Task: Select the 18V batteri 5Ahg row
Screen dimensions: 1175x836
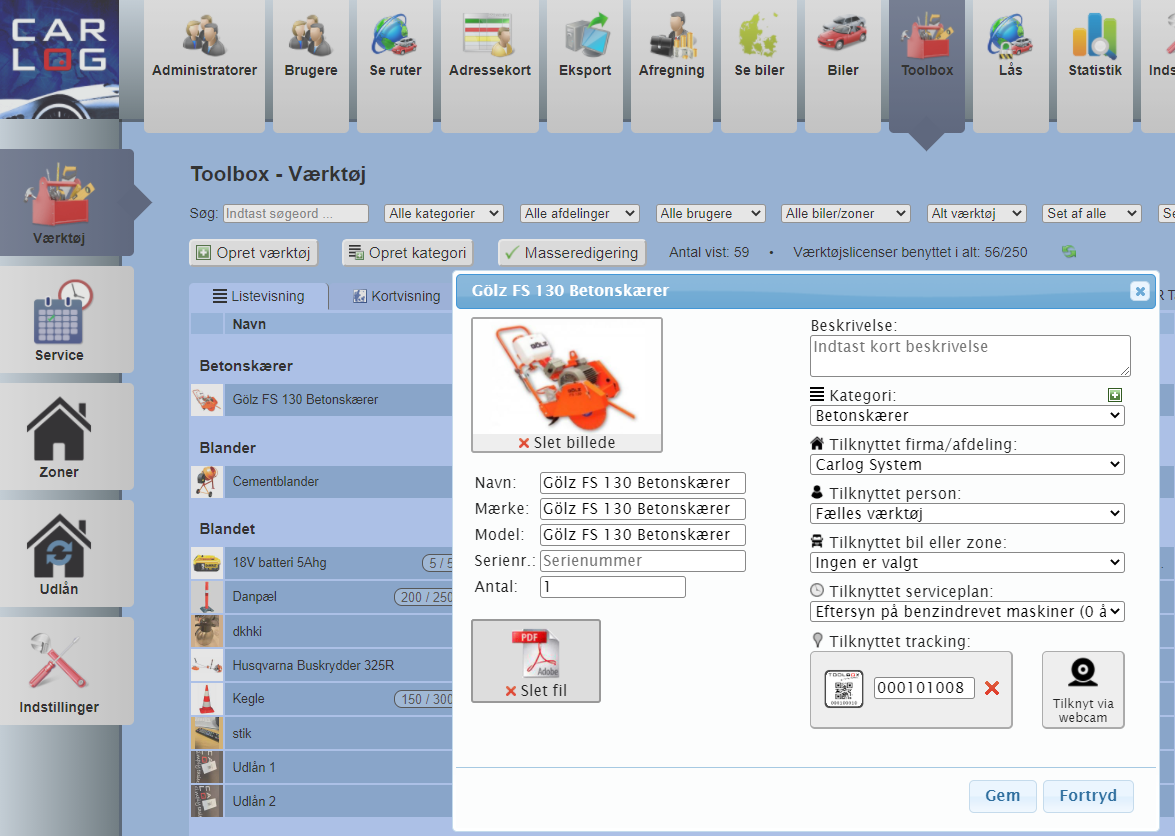Action: [322, 563]
